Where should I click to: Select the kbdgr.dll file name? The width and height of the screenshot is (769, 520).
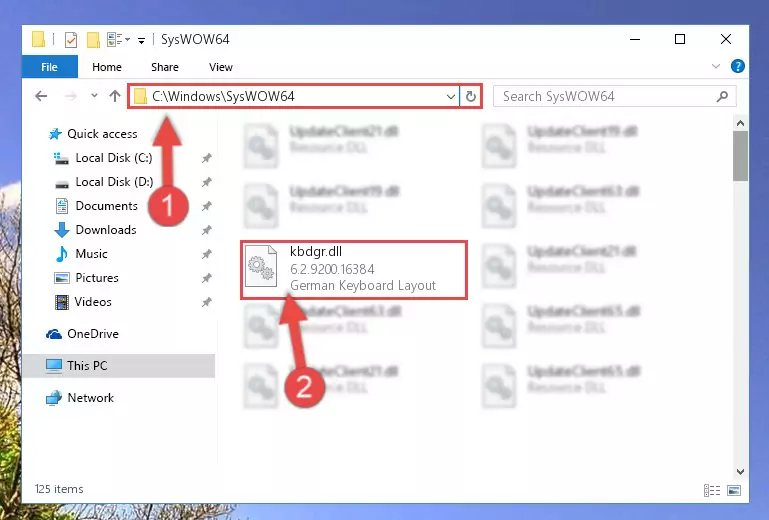[316, 251]
